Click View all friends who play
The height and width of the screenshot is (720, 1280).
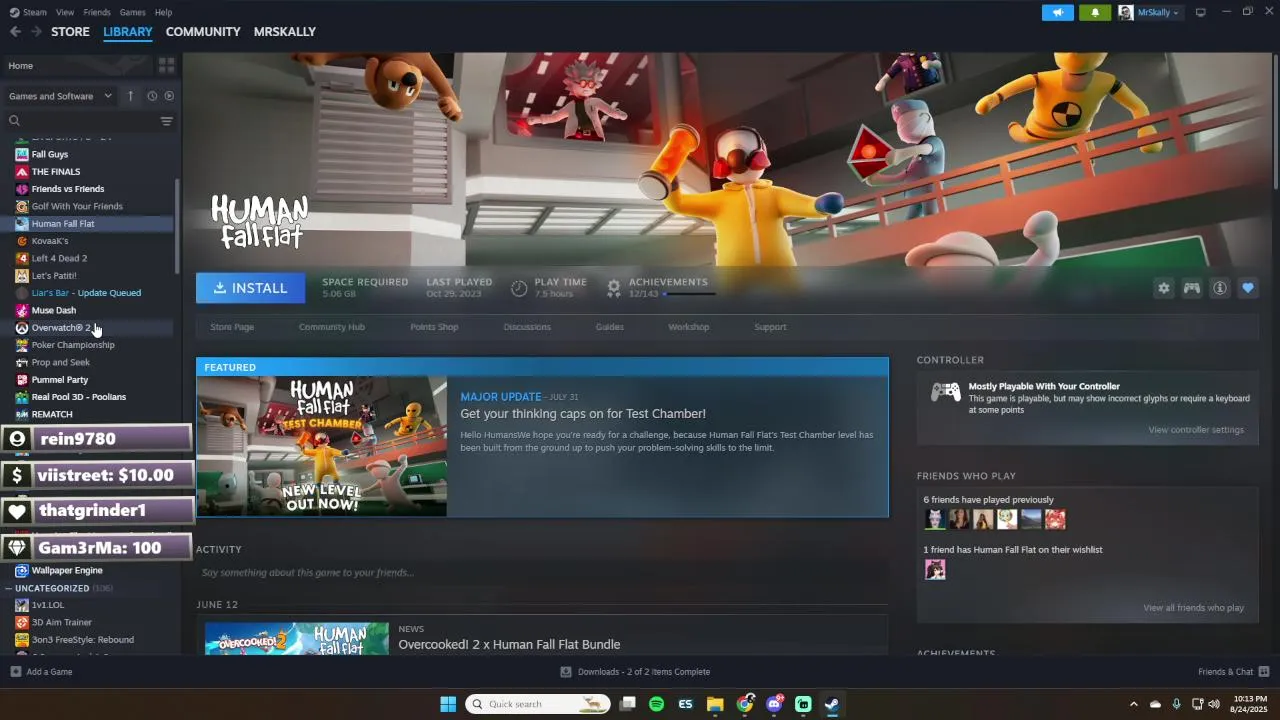click(1194, 608)
